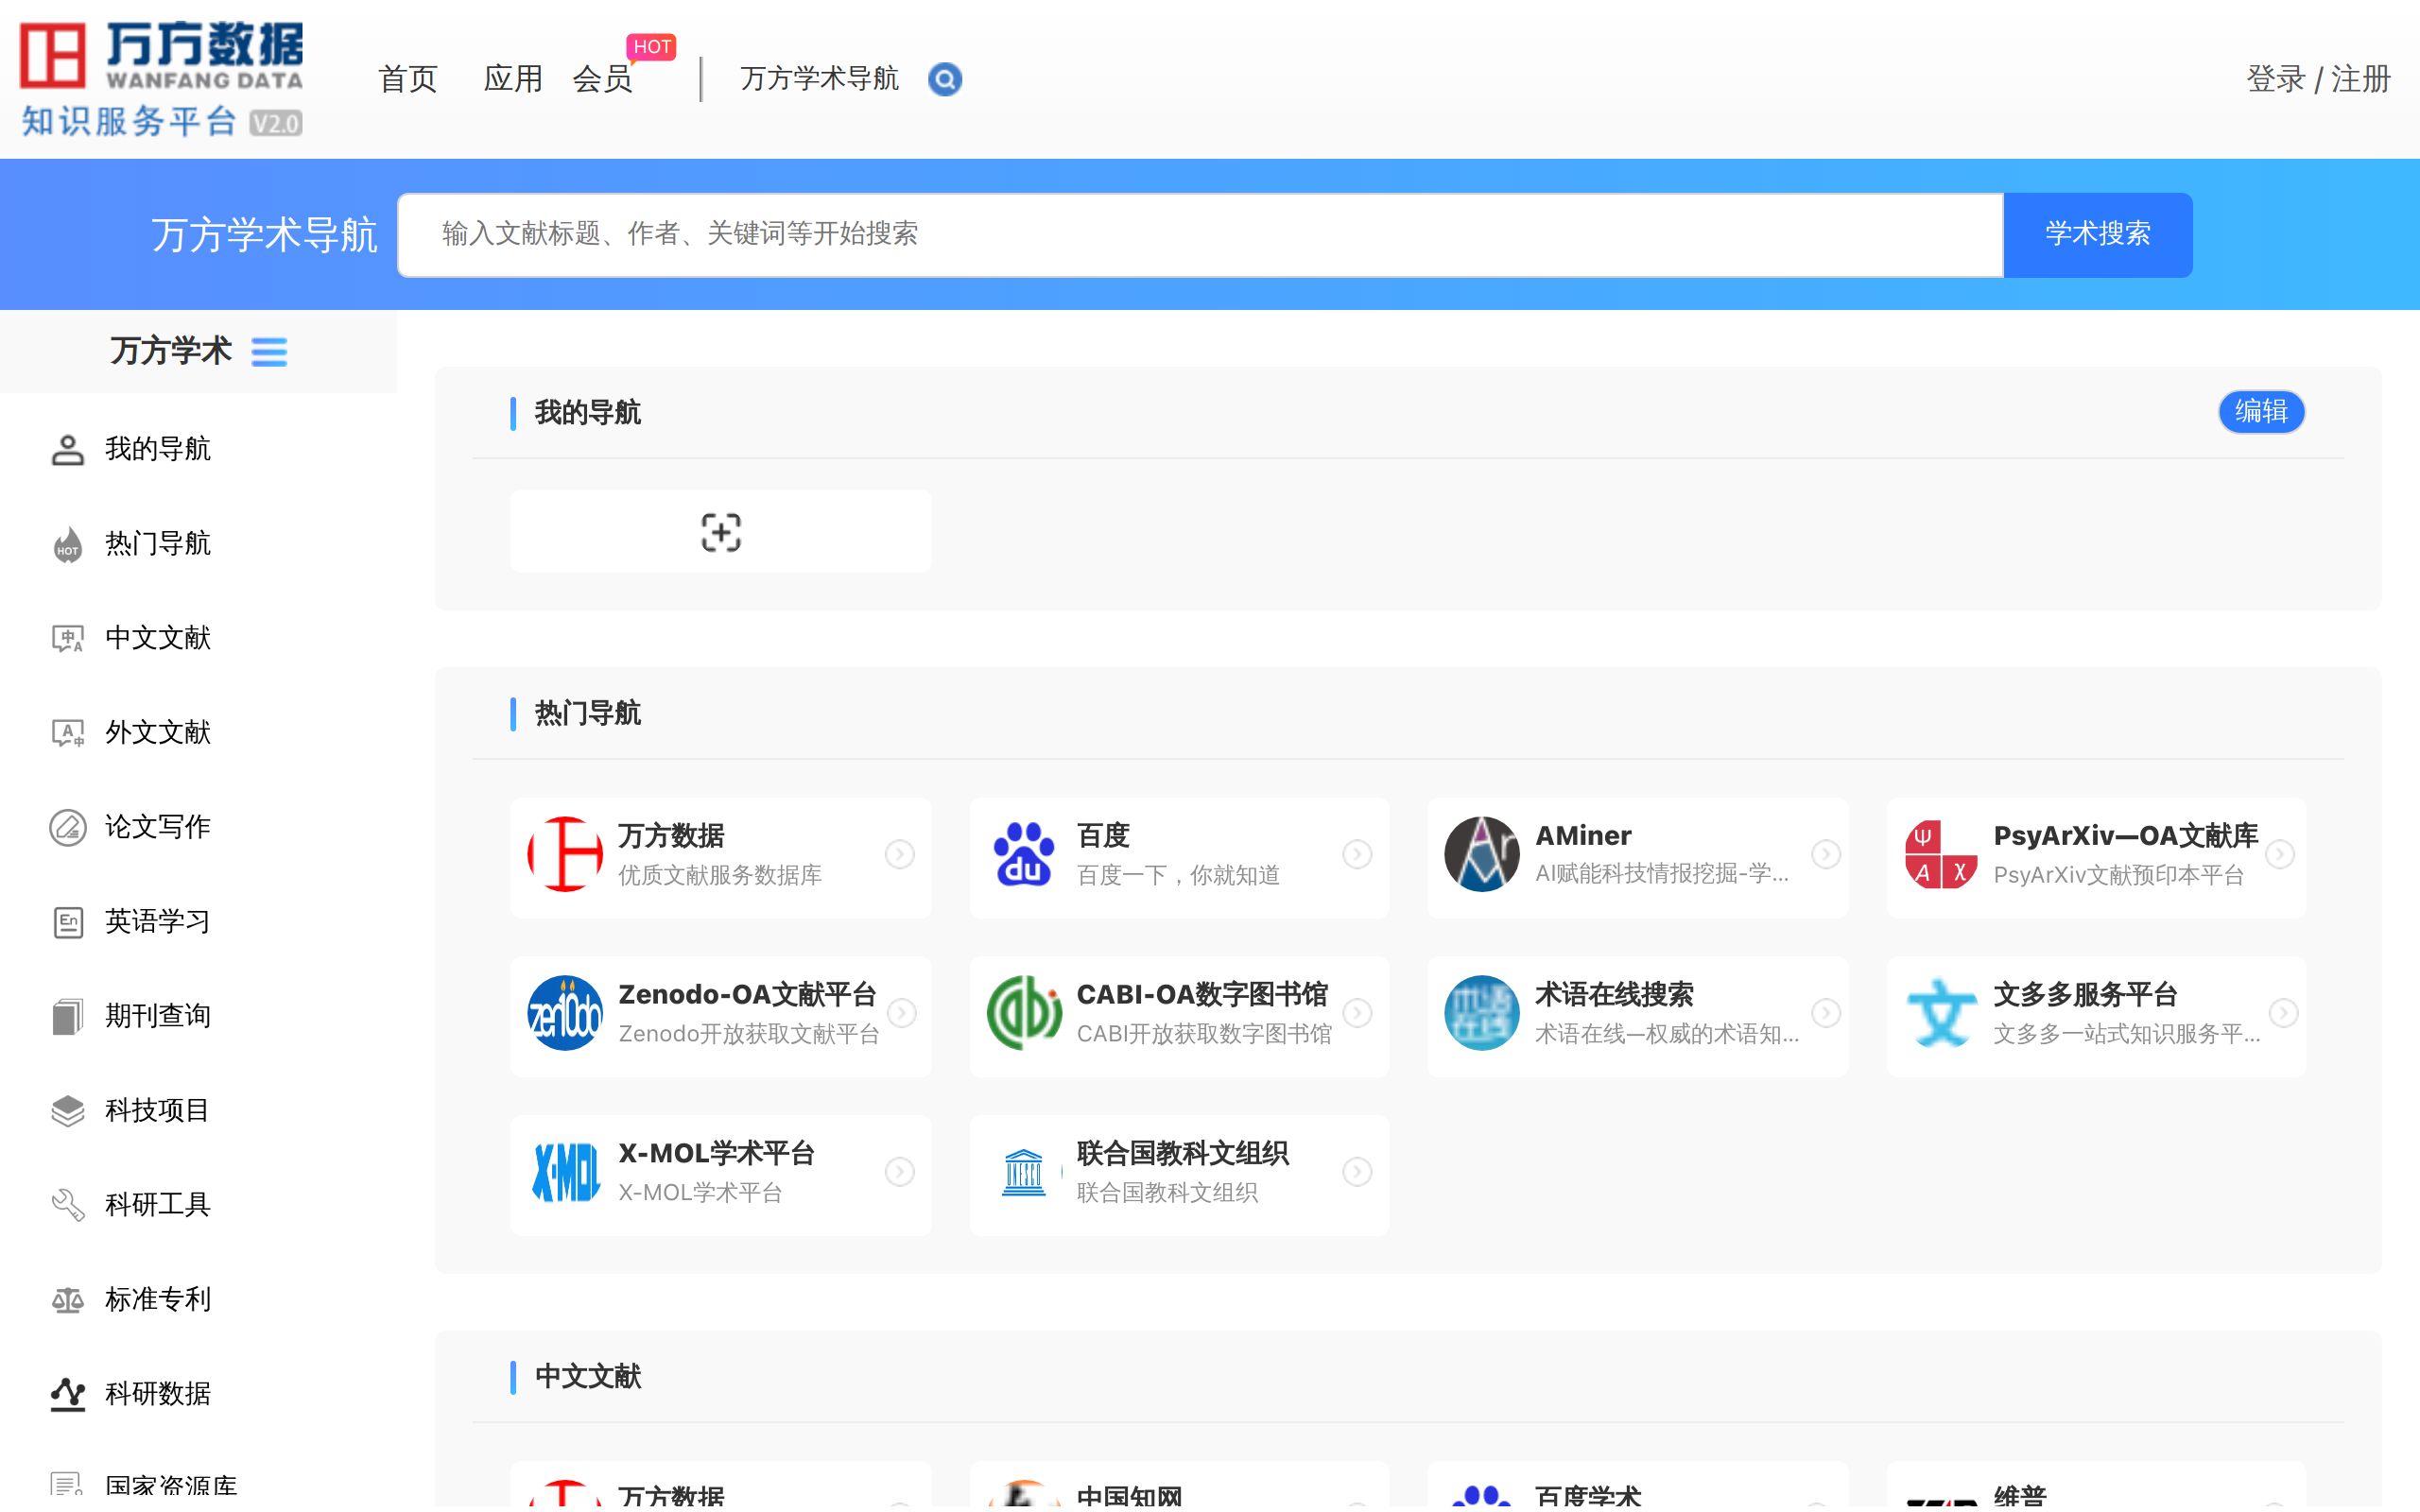Click the 百度学术 card at the bottom
The width and height of the screenshot is (2420, 1512).
pos(1637,1486)
